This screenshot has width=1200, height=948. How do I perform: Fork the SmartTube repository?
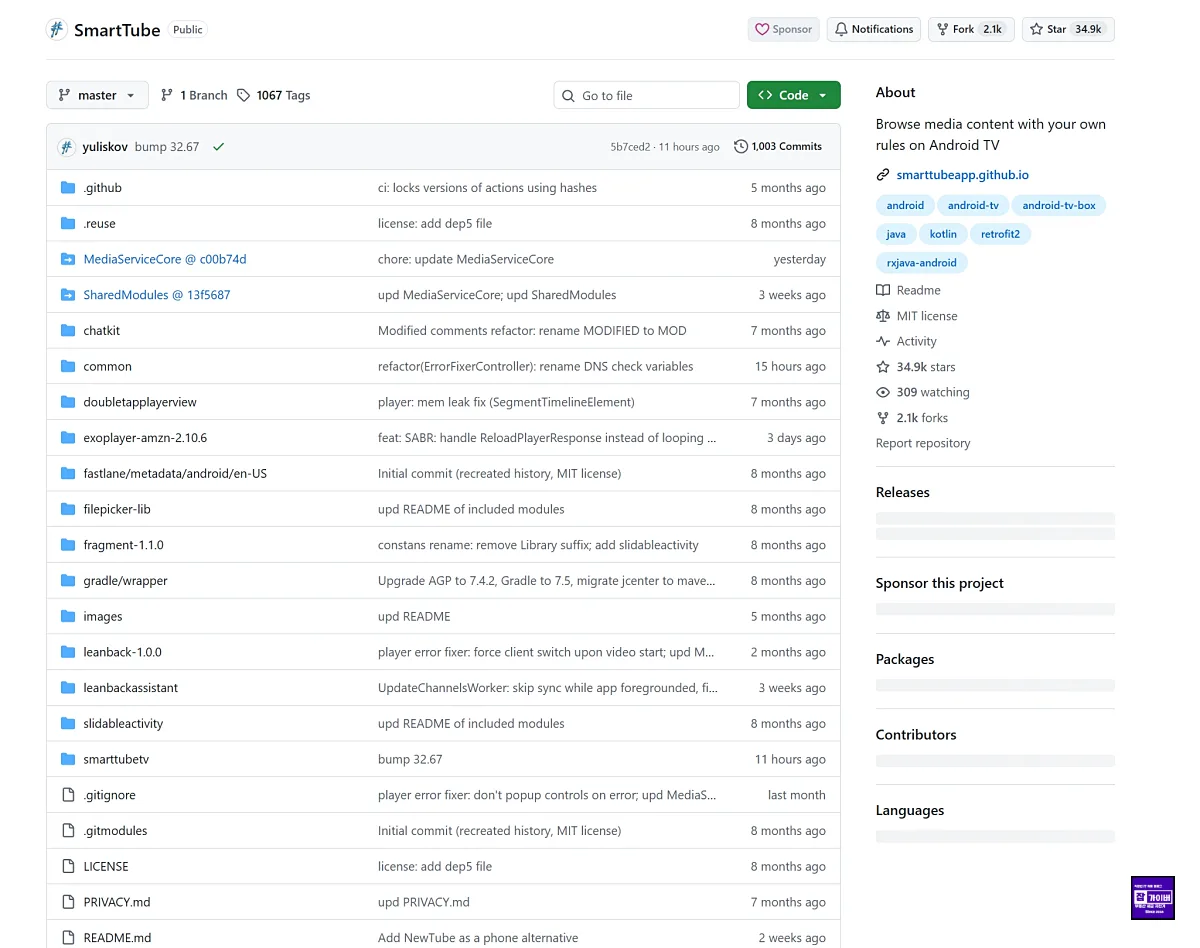coord(971,30)
